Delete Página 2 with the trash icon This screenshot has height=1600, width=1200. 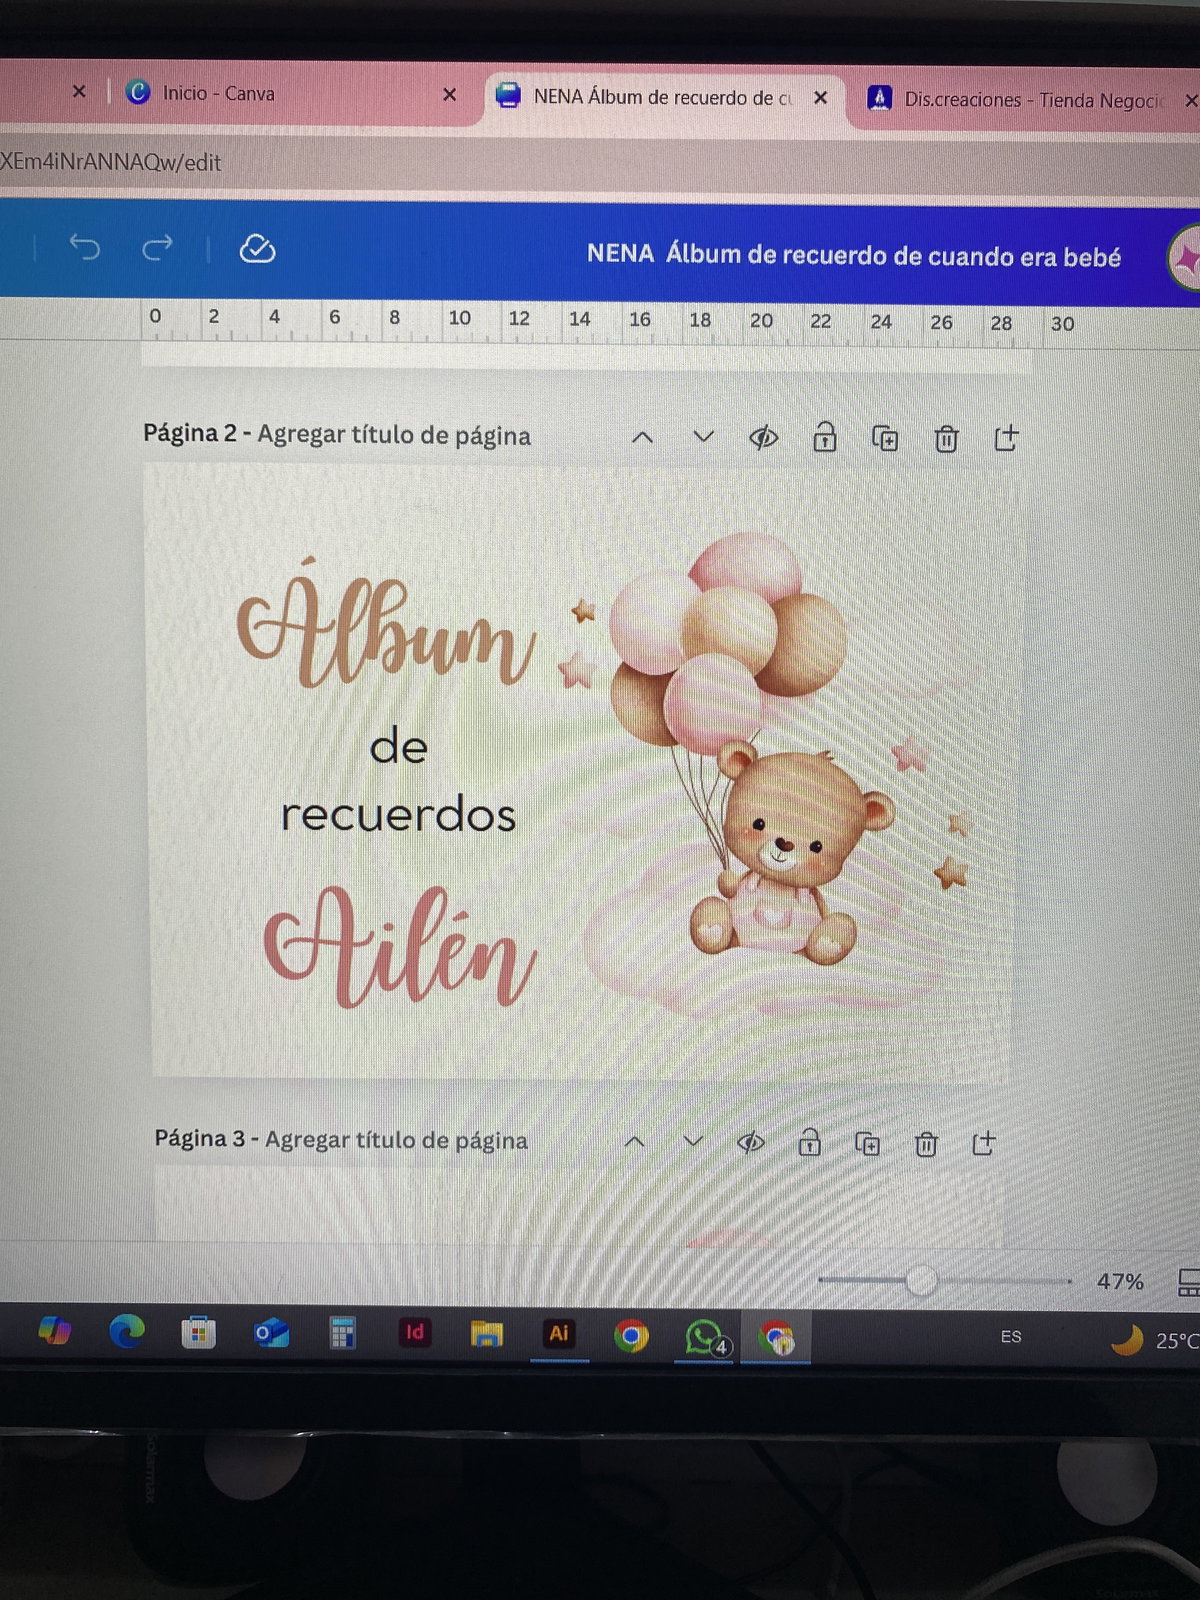[946, 439]
